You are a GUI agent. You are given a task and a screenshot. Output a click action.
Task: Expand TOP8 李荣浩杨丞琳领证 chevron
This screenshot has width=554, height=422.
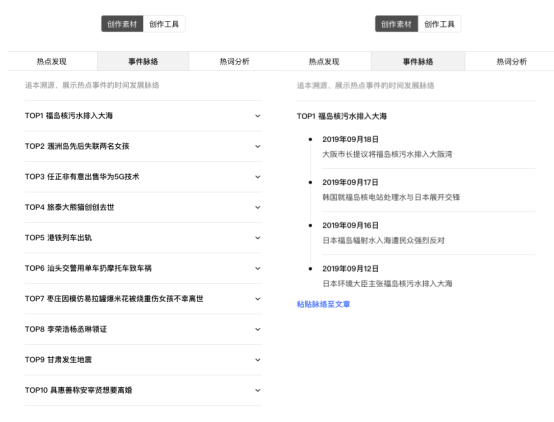(258, 329)
